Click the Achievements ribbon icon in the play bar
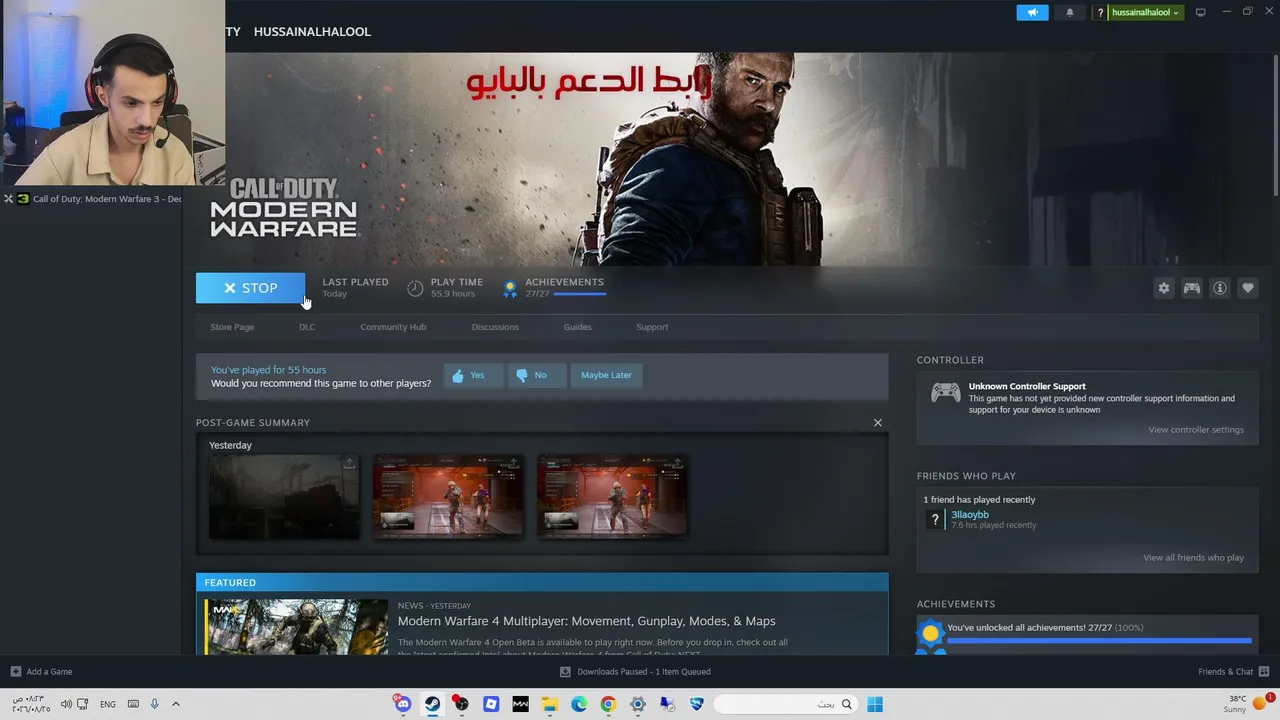The width and height of the screenshot is (1280, 720). pyautogui.click(x=510, y=288)
